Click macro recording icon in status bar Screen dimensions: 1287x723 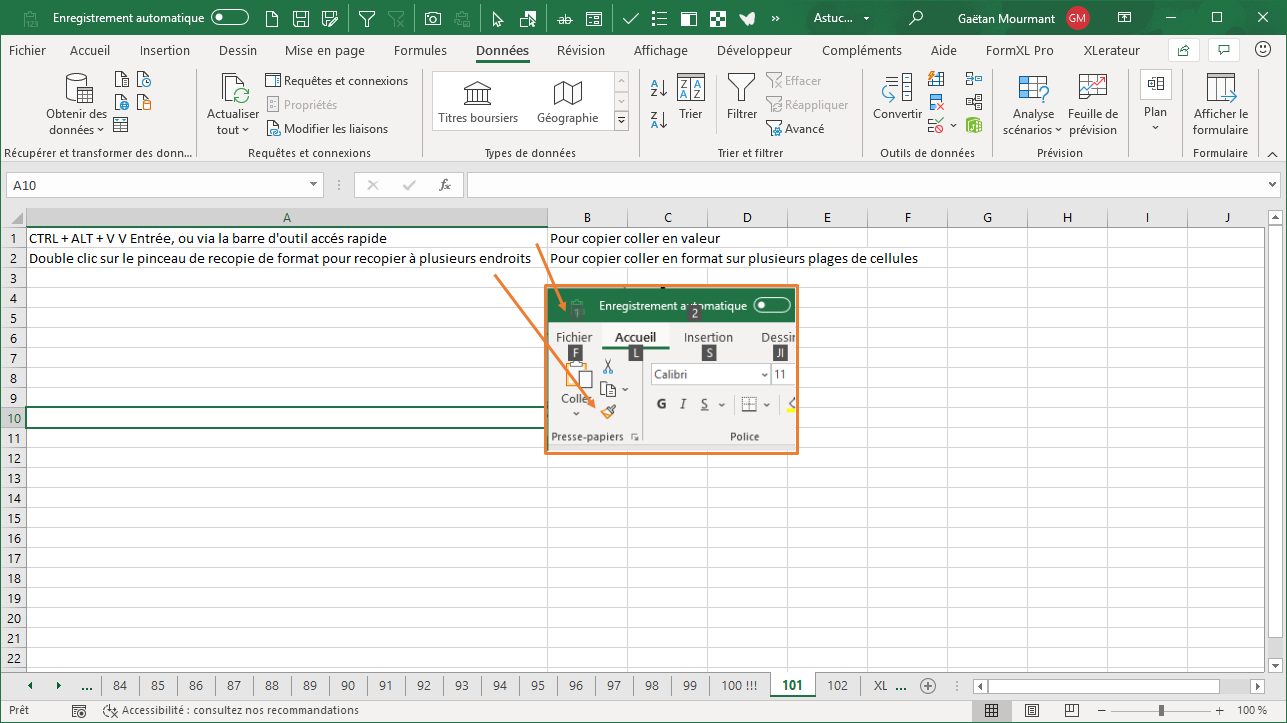point(79,711)
